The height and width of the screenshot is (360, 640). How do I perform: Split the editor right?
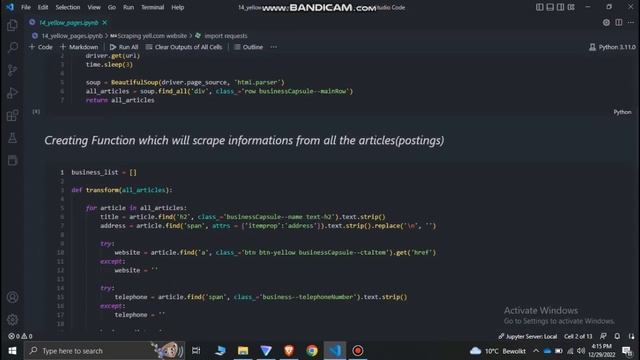click(x=619, y=22)
